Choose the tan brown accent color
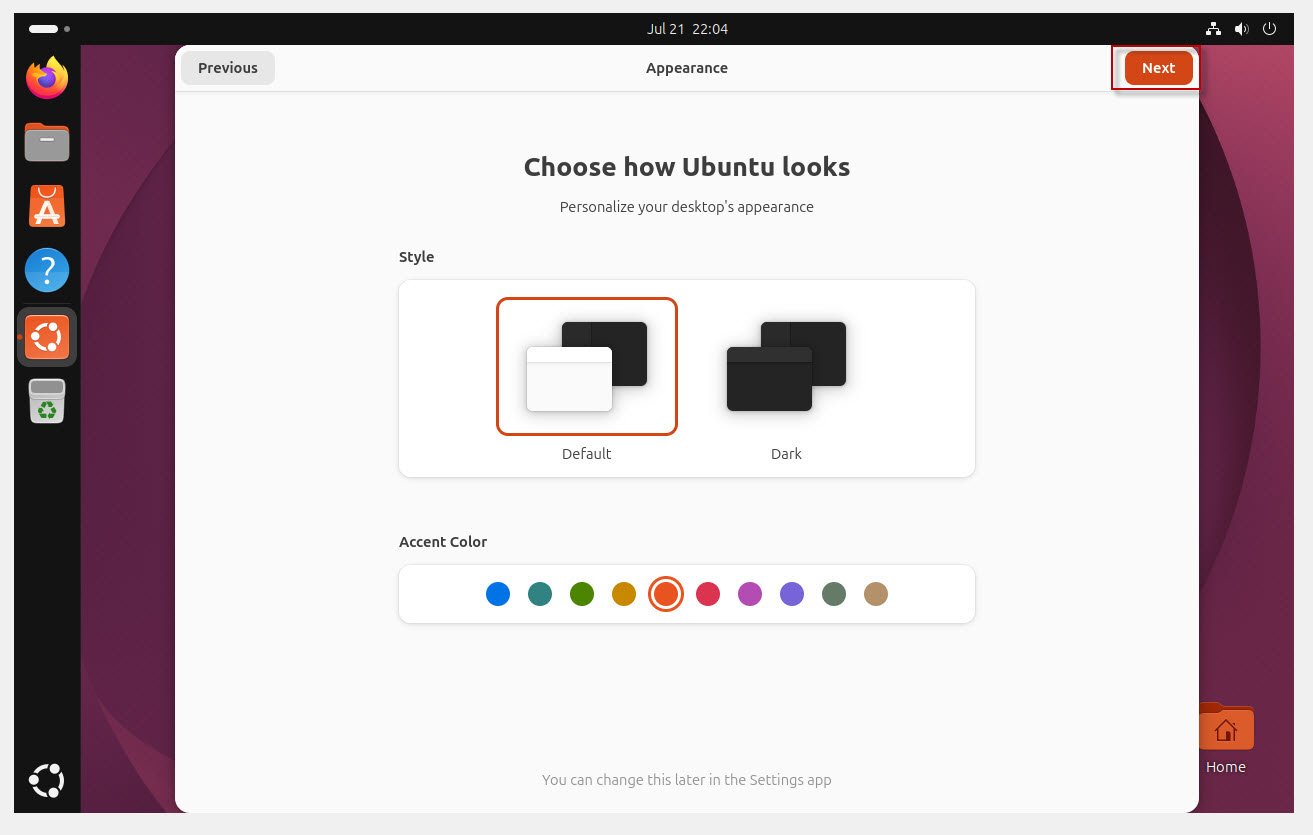 click(x=876, y=594)
